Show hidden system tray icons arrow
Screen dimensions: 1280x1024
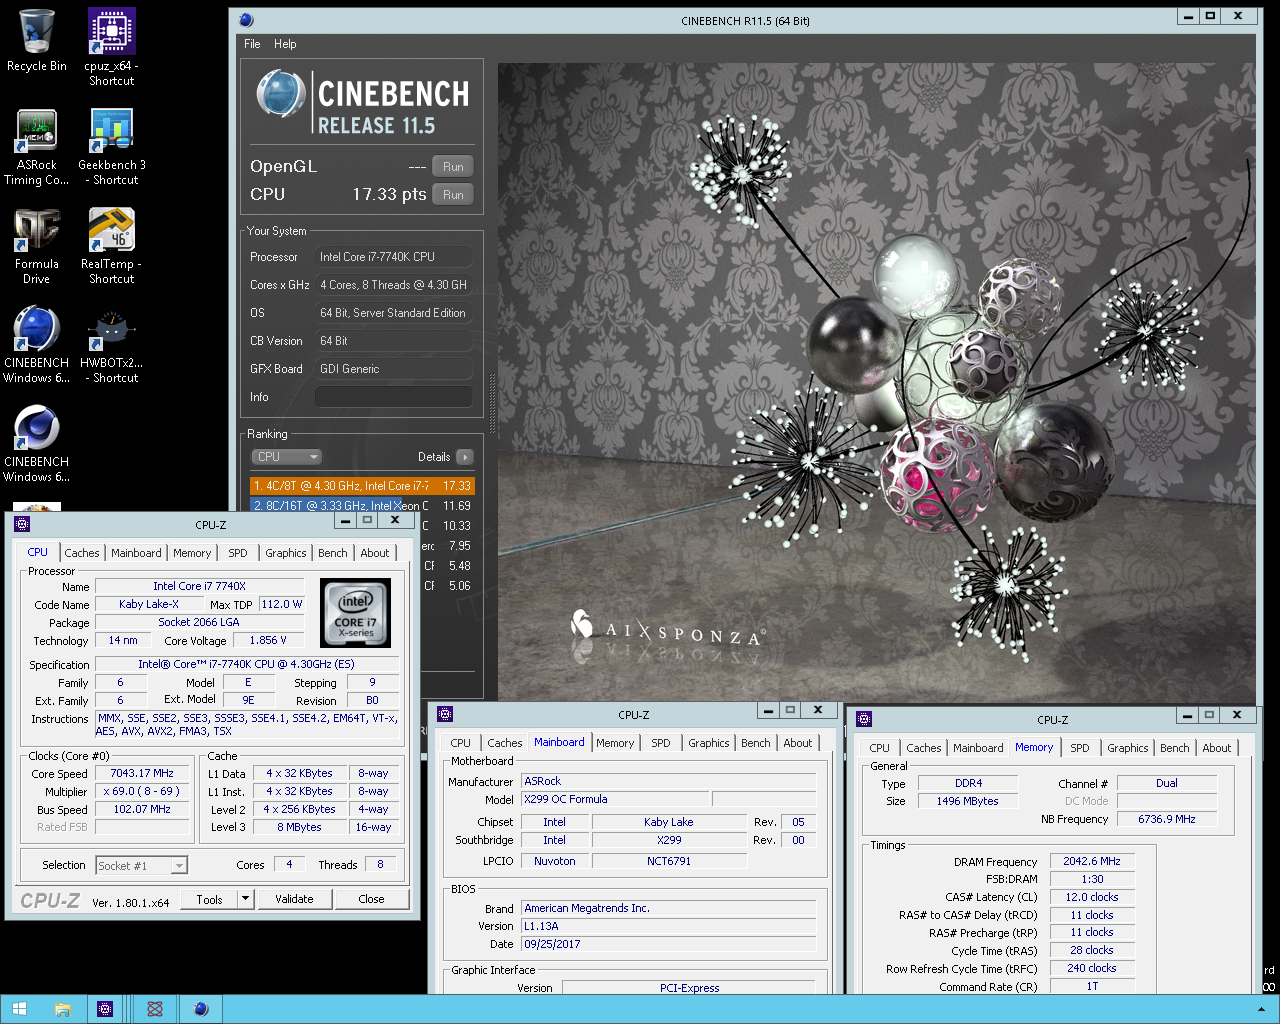(1261, 1010)
